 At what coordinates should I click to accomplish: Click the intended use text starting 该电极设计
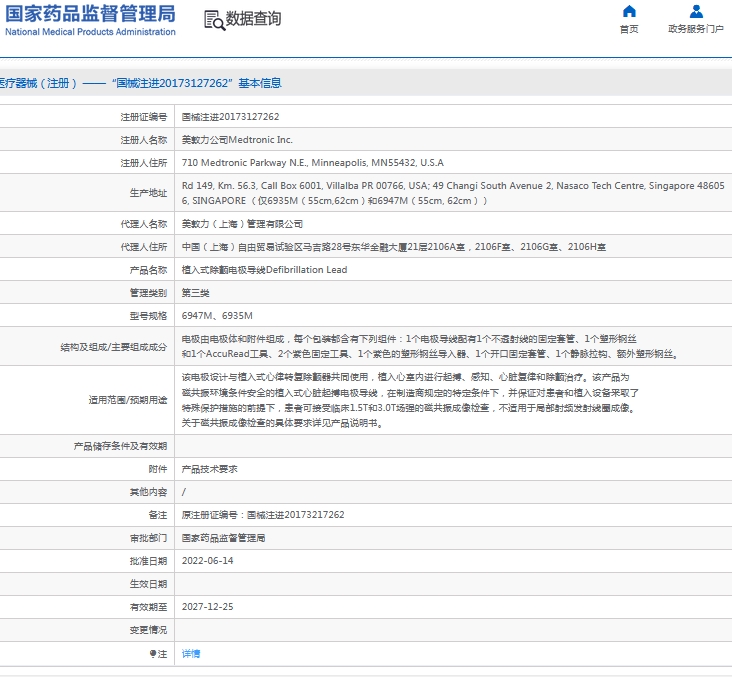(x=410, y=400)
